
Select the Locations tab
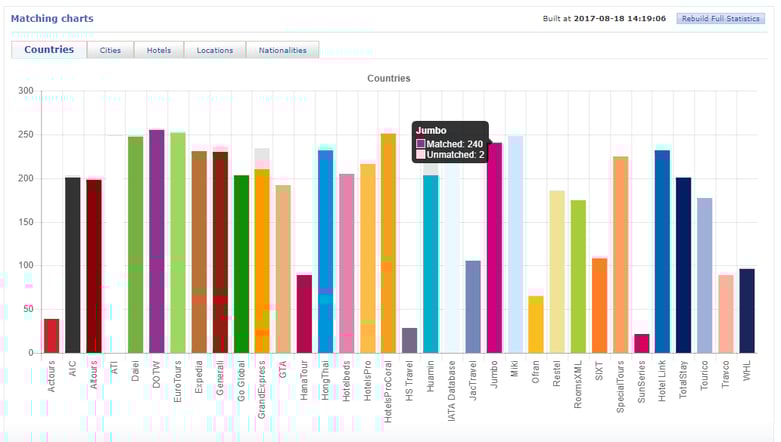click(x=215, y=50)
